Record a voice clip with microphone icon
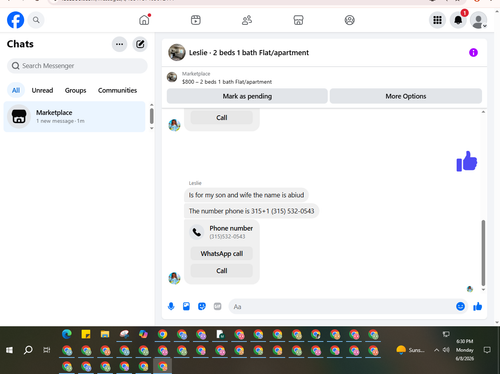500x374 pixels. pyautogui.click(x=171, y=306)
